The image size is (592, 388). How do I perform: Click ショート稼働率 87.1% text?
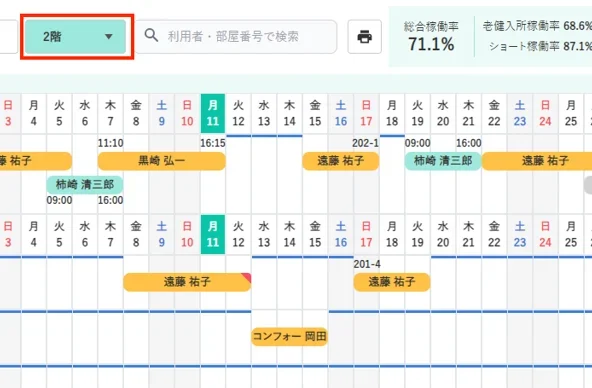coord(540,46)
